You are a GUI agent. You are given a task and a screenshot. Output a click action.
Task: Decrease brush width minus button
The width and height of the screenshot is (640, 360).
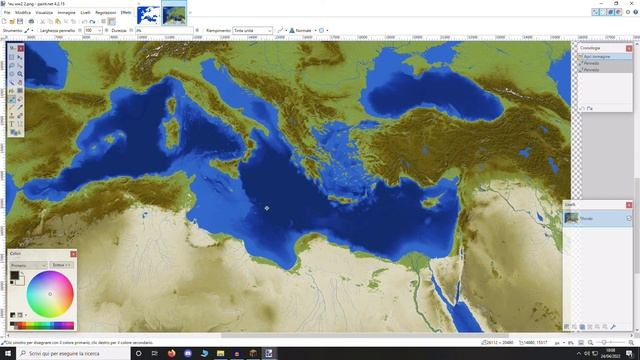pyautogui.click(x=80, y=31)
